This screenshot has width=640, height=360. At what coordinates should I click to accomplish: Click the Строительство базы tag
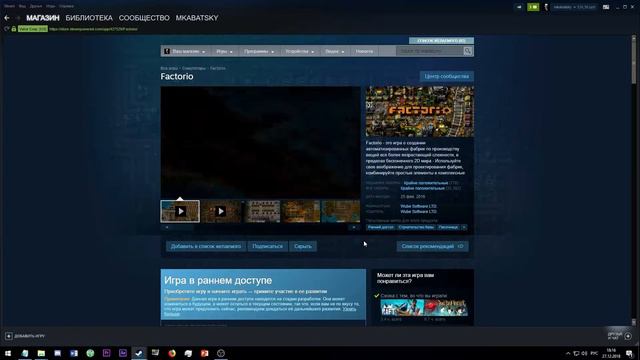(x=416, y=227)
